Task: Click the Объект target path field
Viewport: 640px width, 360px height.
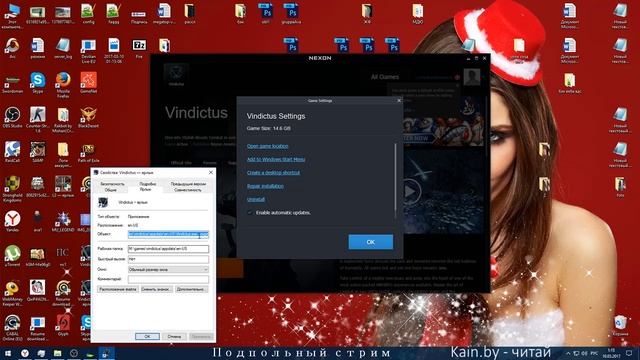Action: (x=168, y=234)
